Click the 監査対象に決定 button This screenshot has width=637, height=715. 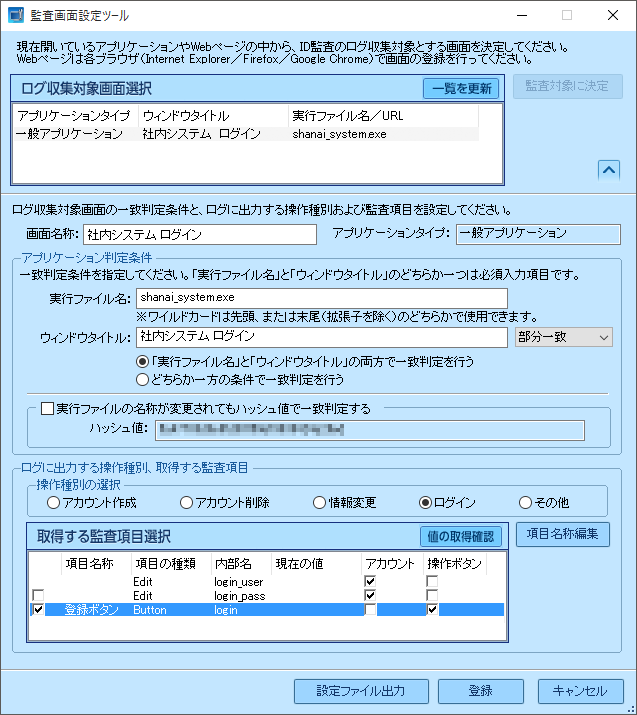[x=568, y=86]
